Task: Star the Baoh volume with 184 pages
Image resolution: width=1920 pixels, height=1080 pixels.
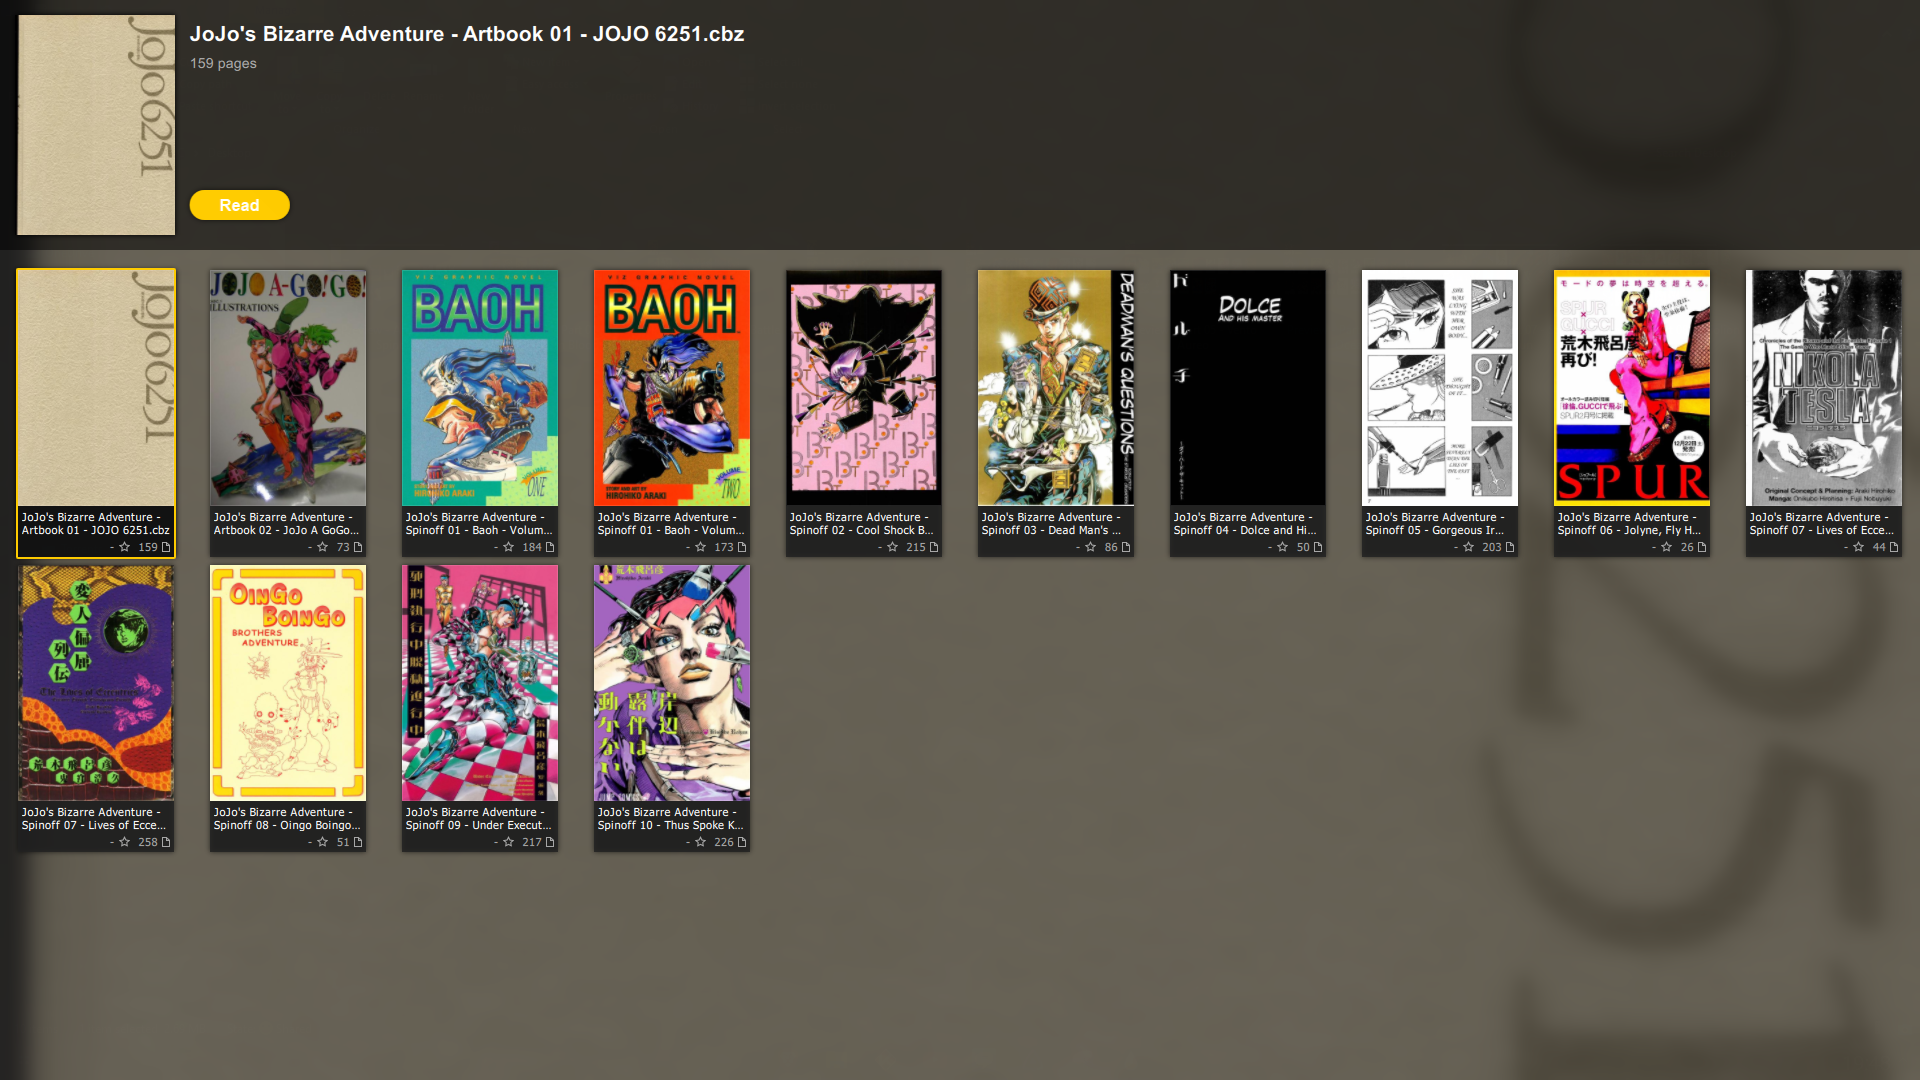Action: coord(509,547)
